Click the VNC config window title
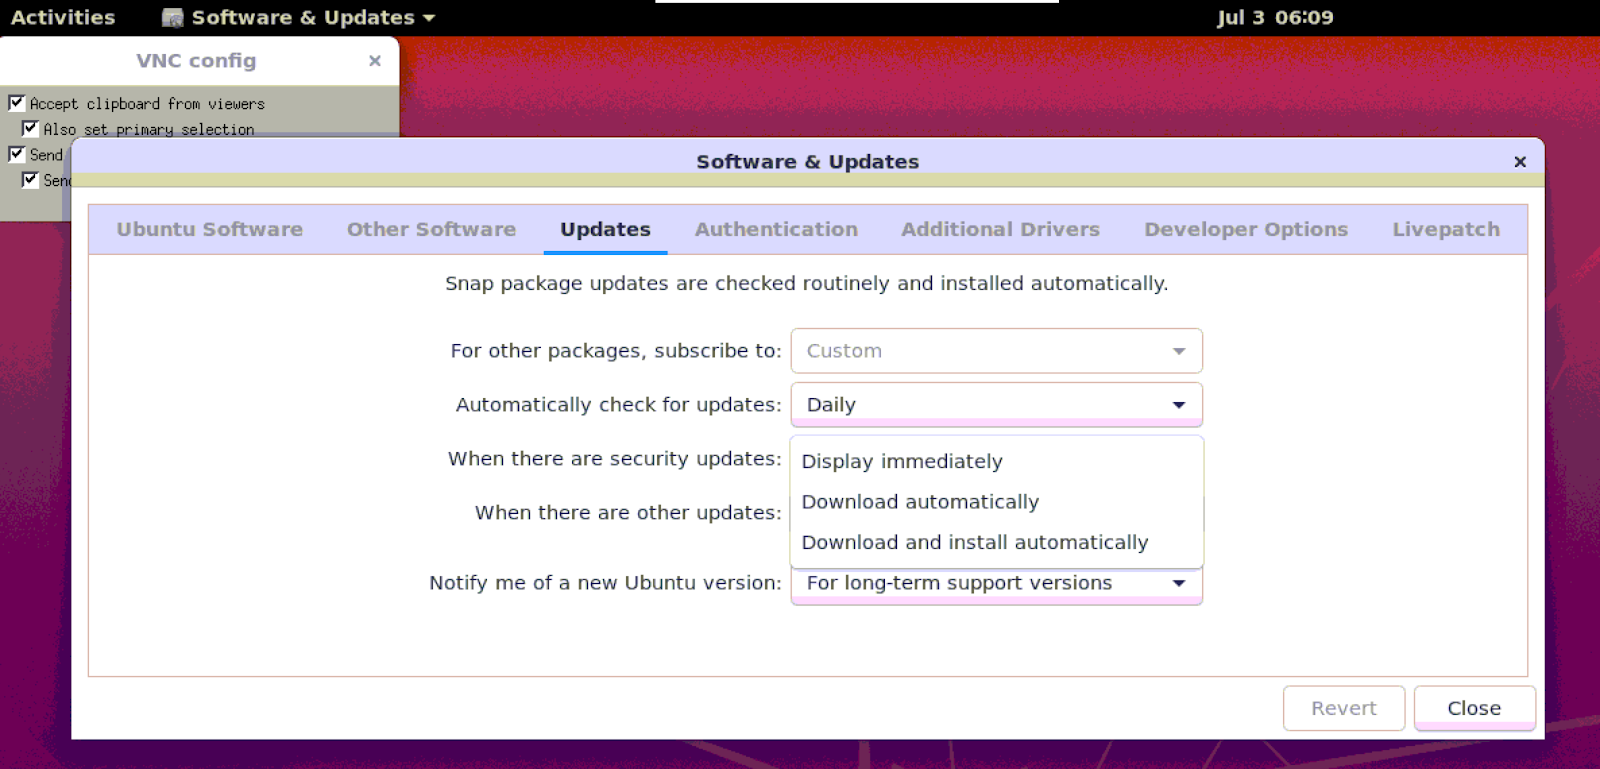The width and height of the screenshot is (1600, 769). (x=196, y=61)
